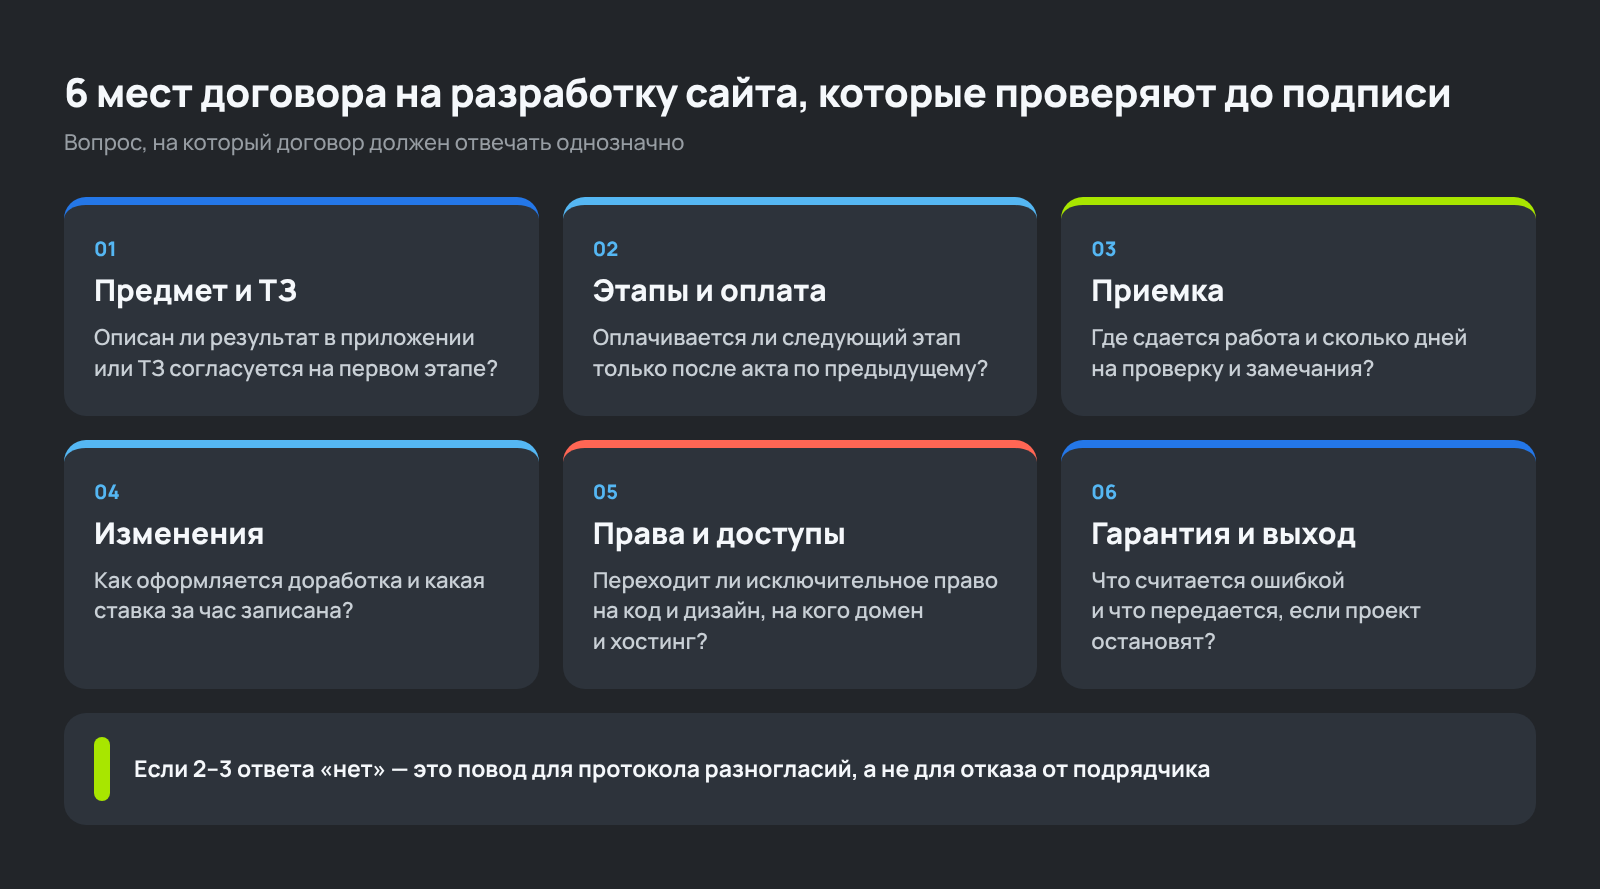Select the heading "Этапы и оплата"
1600x889 pixels.
709,291
